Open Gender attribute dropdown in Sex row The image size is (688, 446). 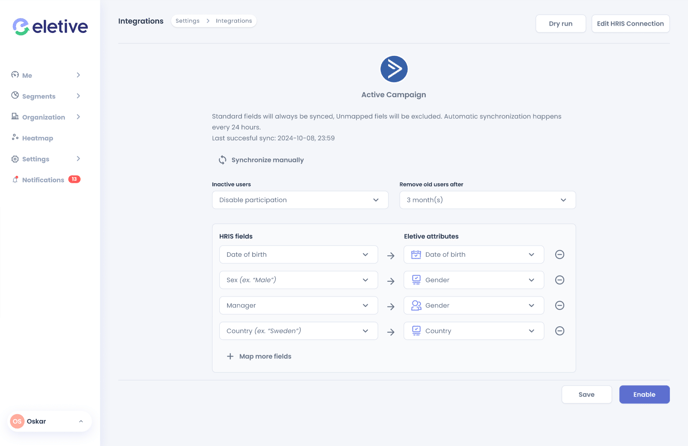pyautogui.click(x=474, y=280)
